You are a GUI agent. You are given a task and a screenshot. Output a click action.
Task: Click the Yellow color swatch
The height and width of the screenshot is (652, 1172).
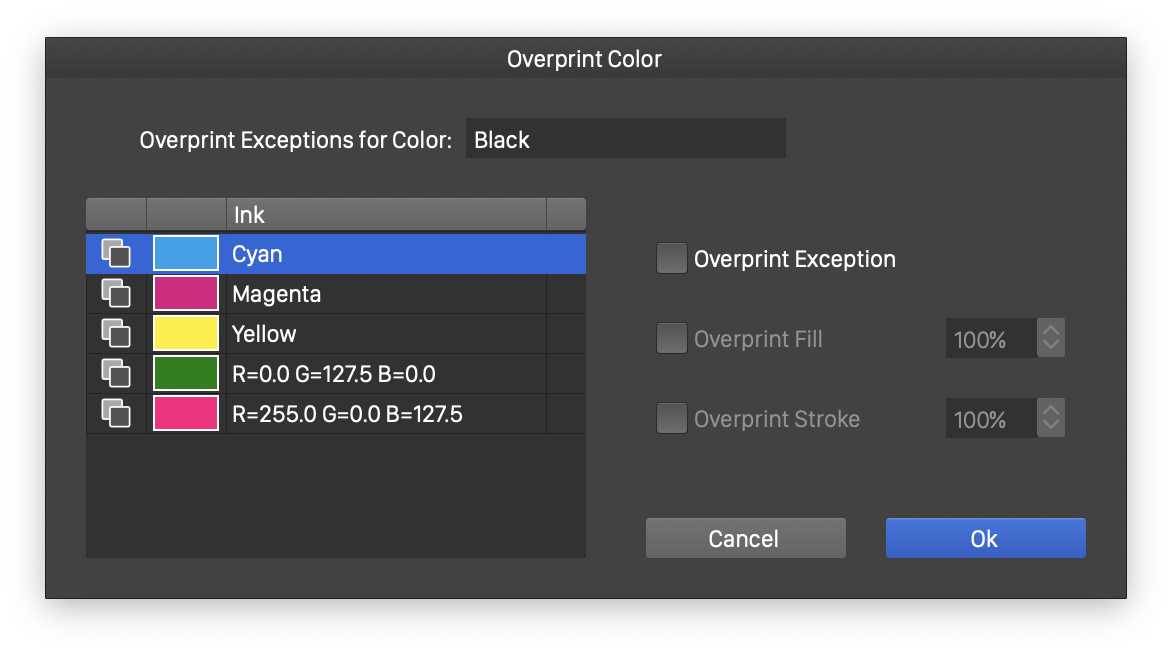click(x=186, y=334)
